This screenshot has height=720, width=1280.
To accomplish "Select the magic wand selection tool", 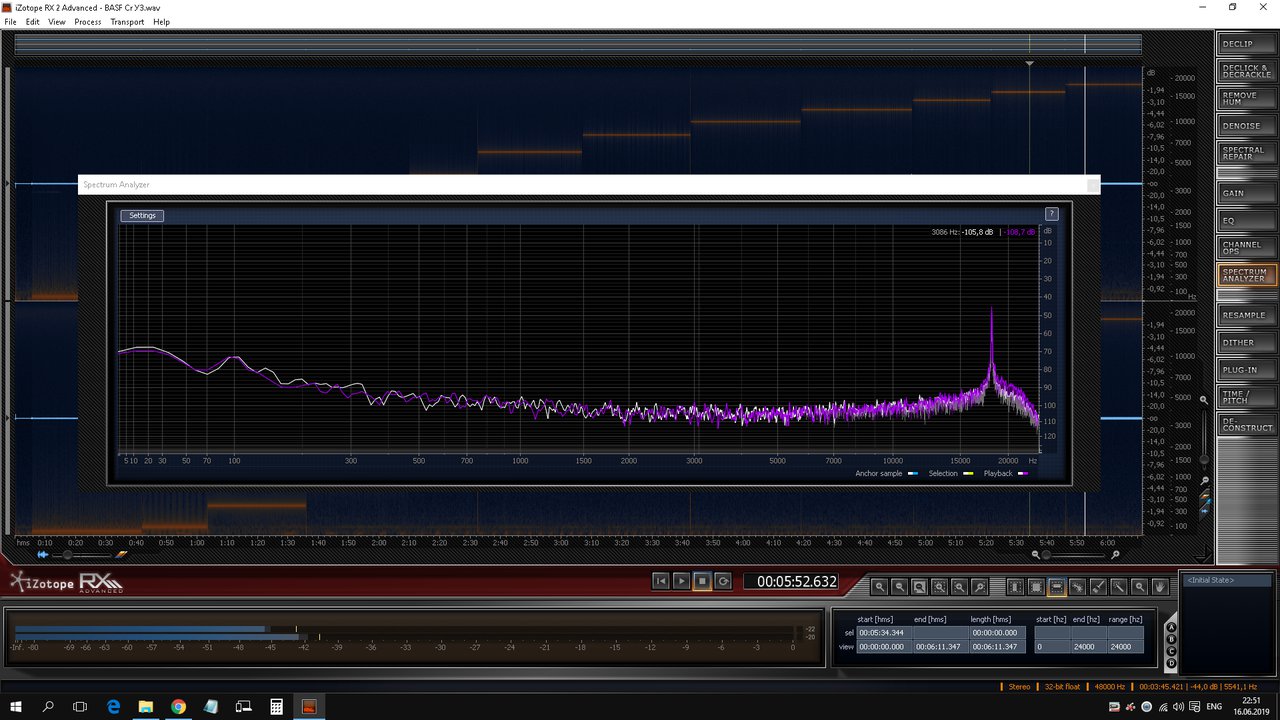I will 1119,587.
